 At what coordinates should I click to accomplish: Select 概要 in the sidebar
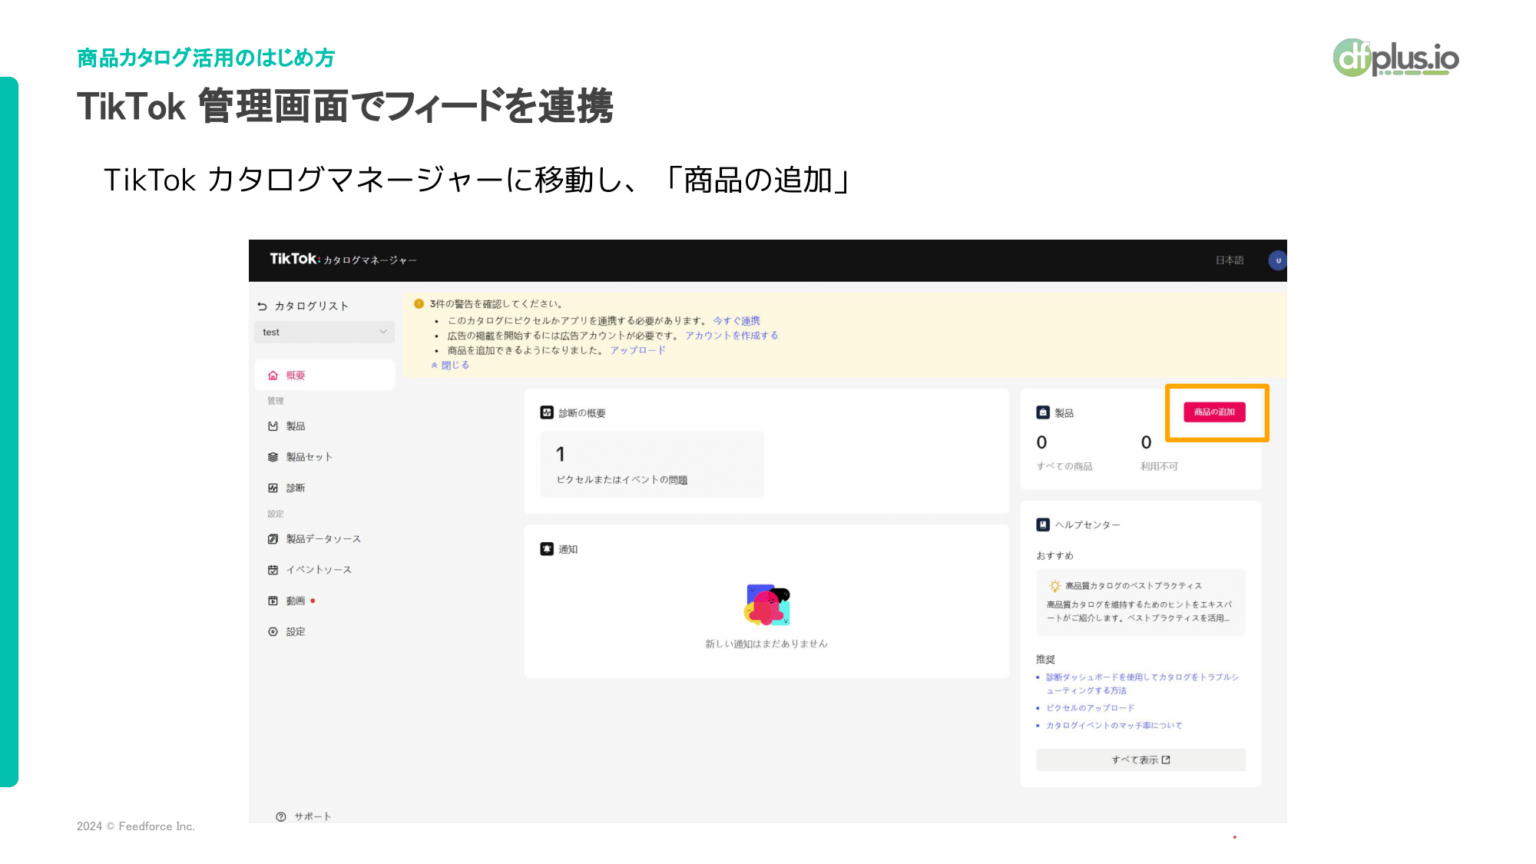pos(324,375)
